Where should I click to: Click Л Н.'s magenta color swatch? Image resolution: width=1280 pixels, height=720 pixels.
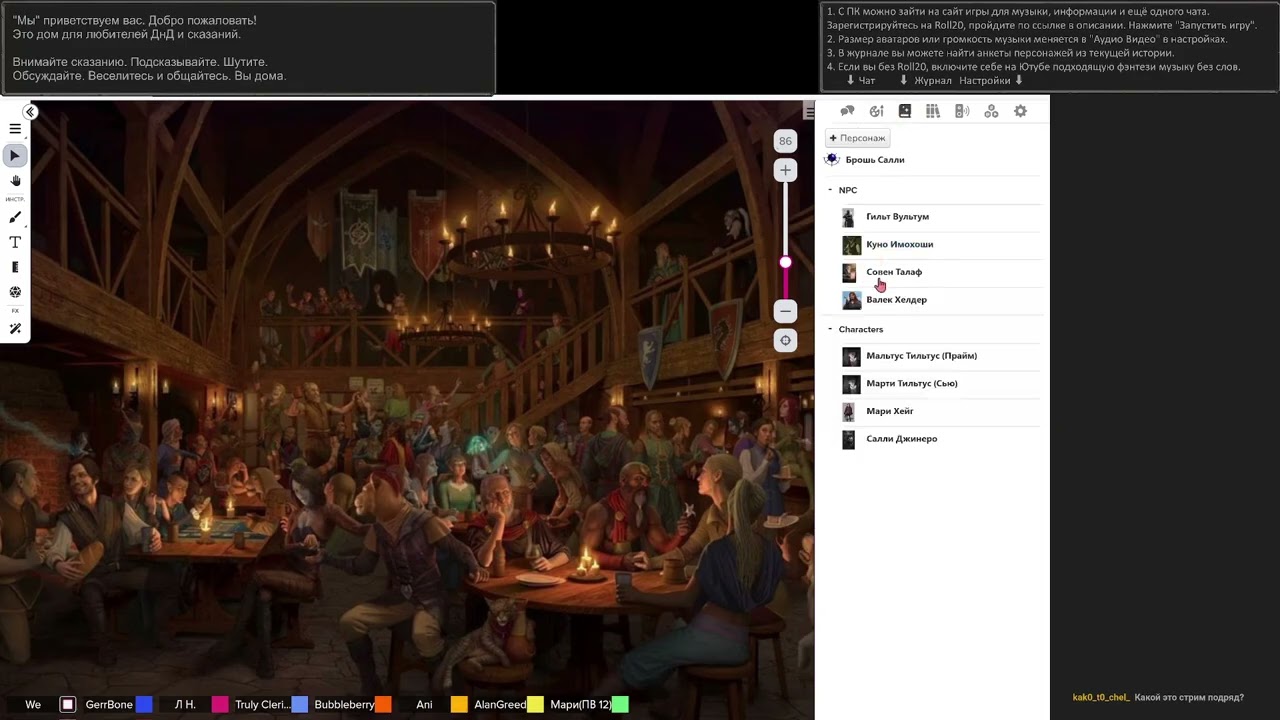[x=220, y=705]
